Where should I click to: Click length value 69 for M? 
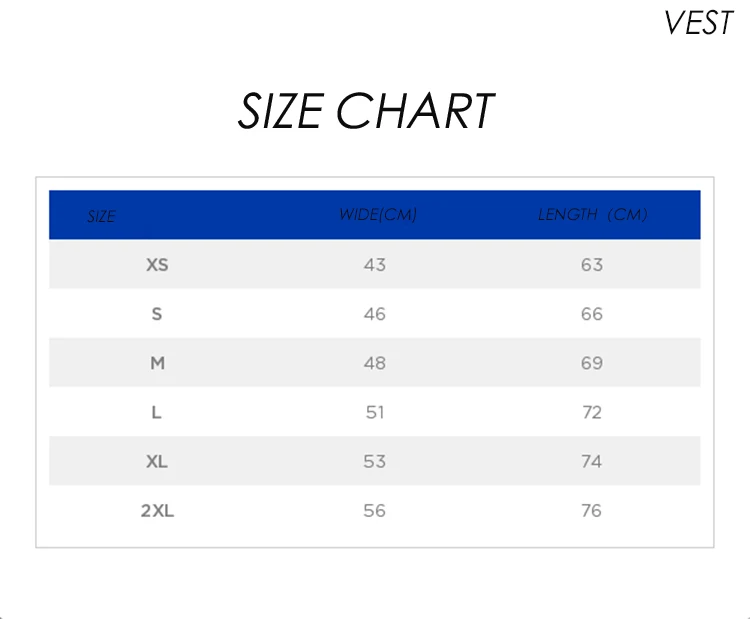(592, 363)
